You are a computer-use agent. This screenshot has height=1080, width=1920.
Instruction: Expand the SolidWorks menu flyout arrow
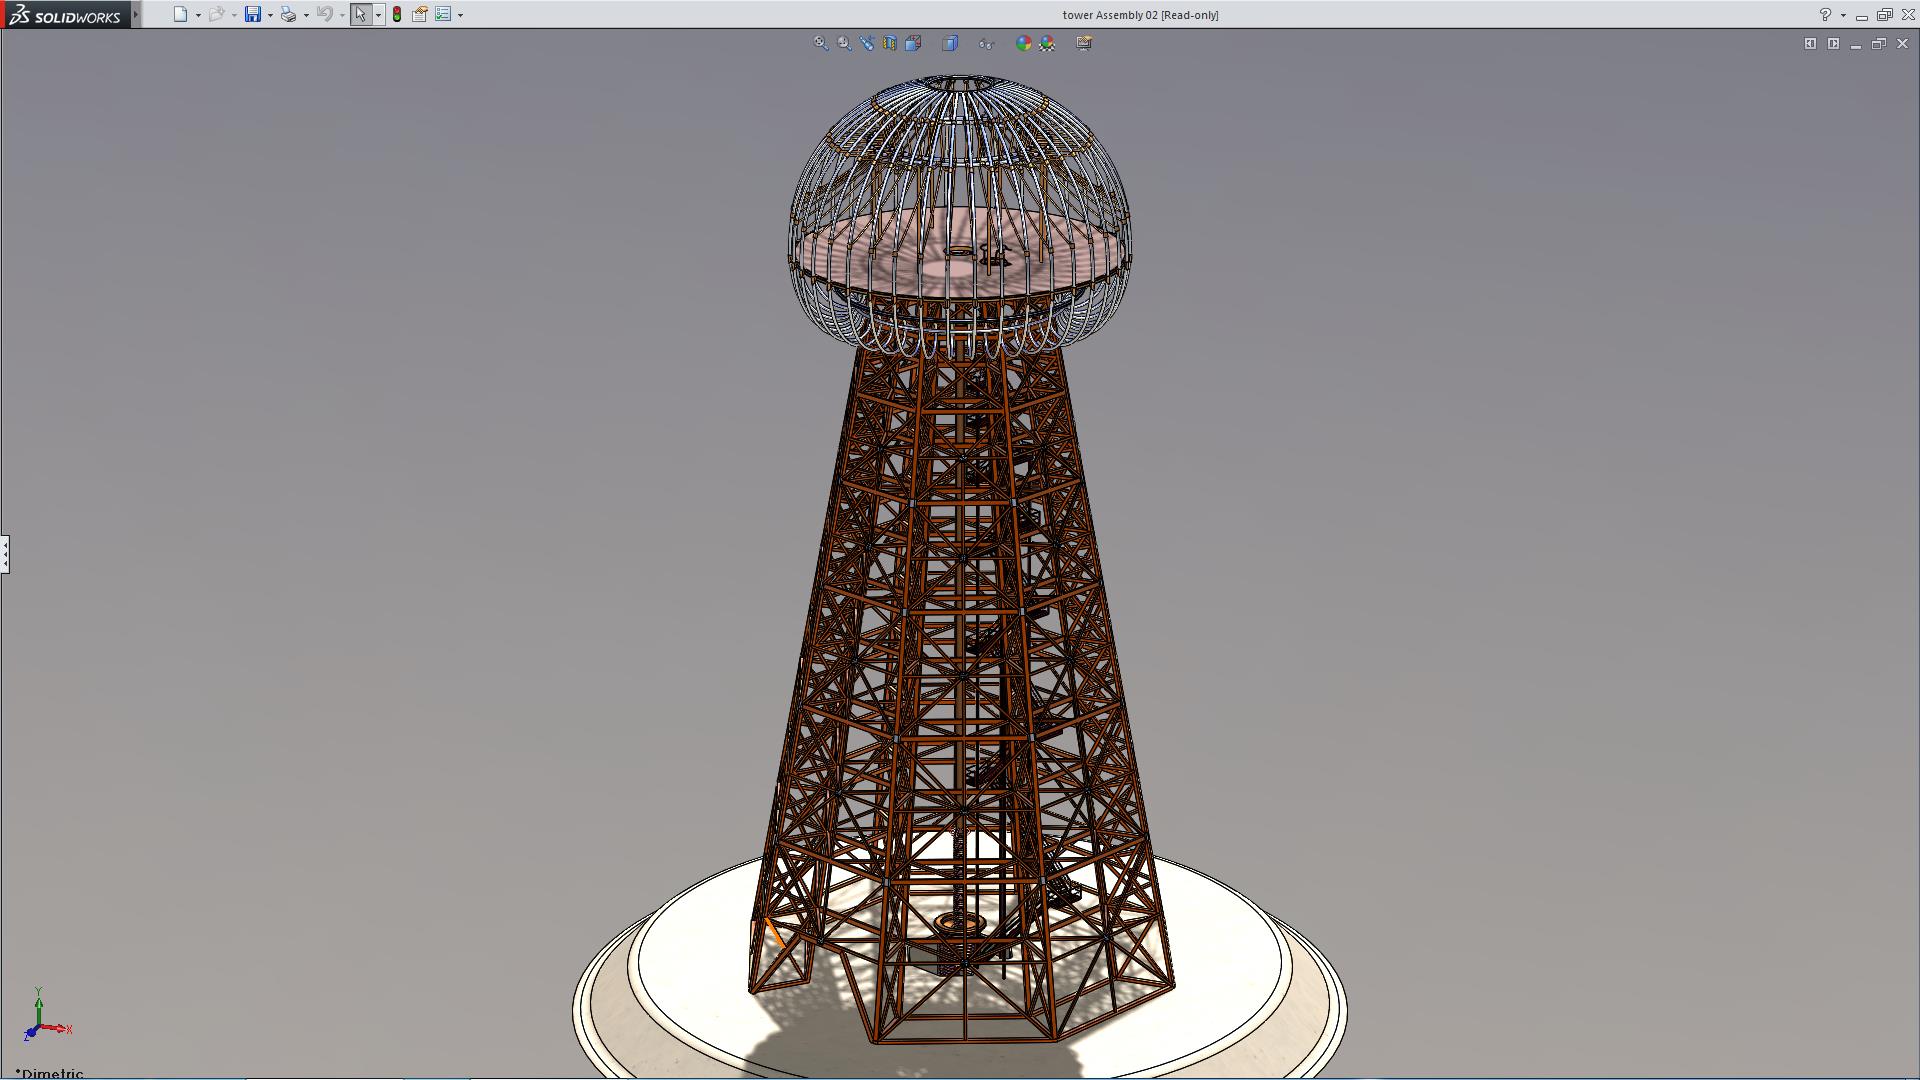click(136, 15)
